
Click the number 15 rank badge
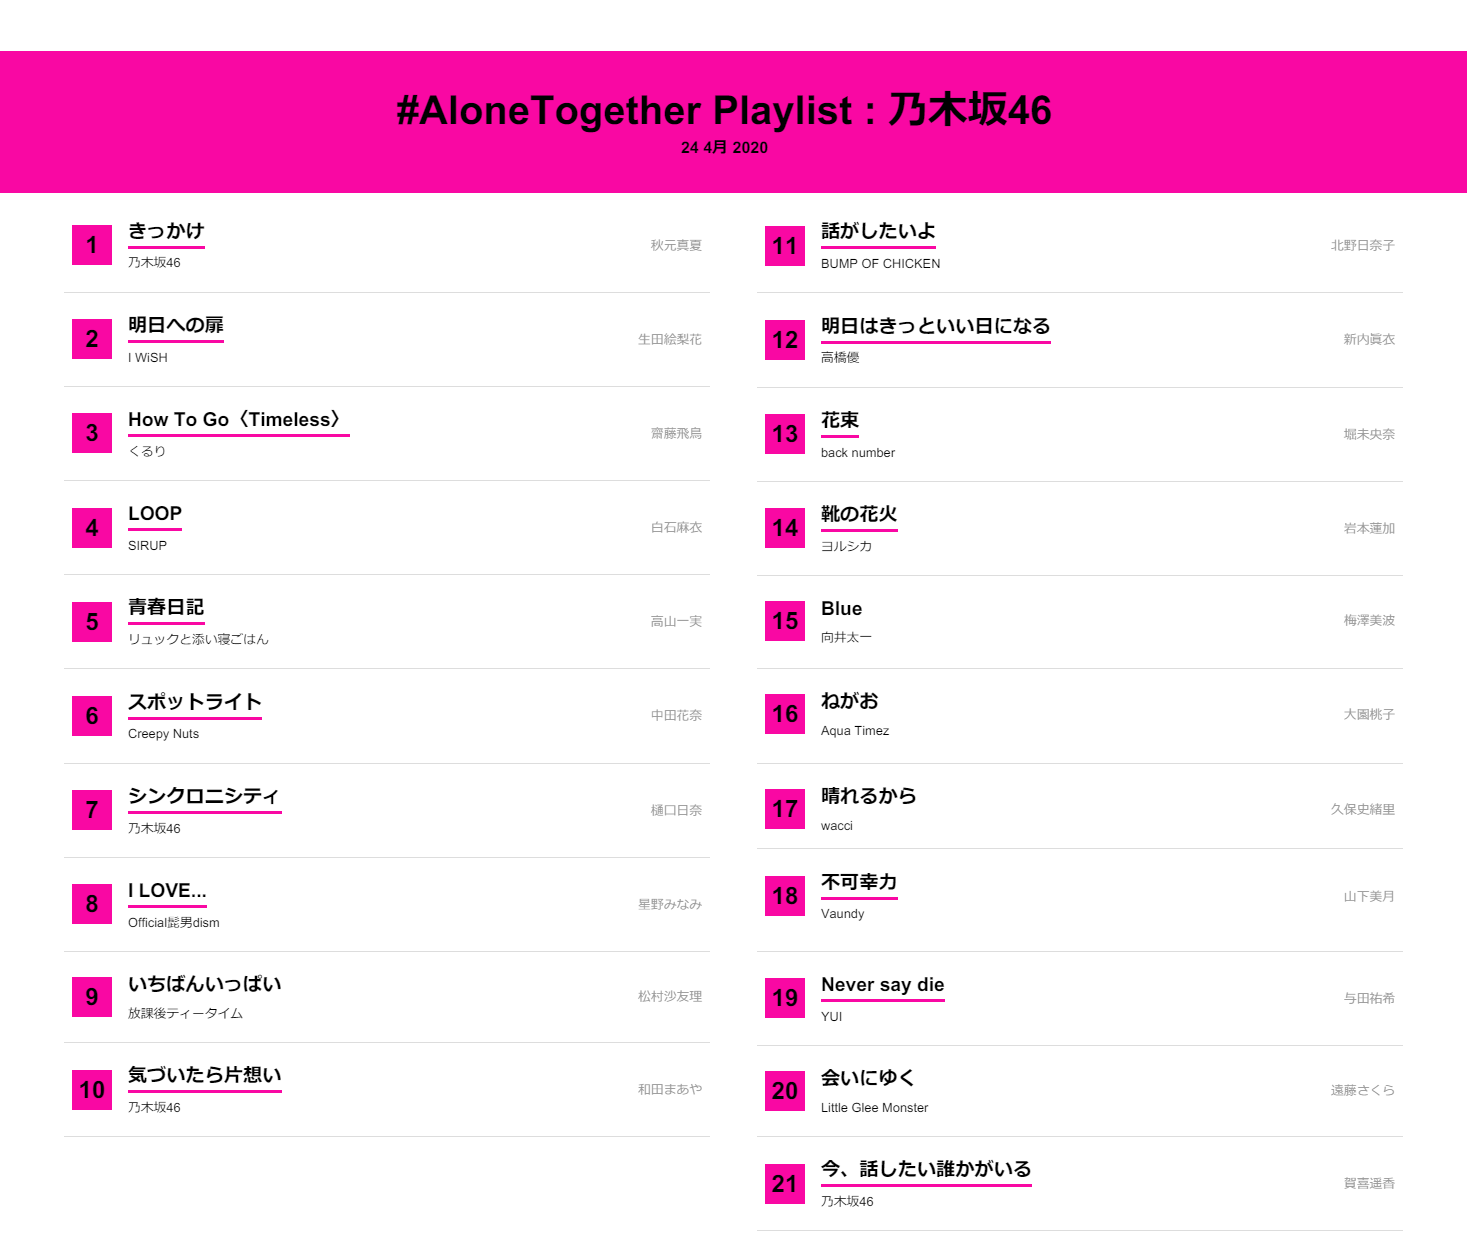point(785,621)
